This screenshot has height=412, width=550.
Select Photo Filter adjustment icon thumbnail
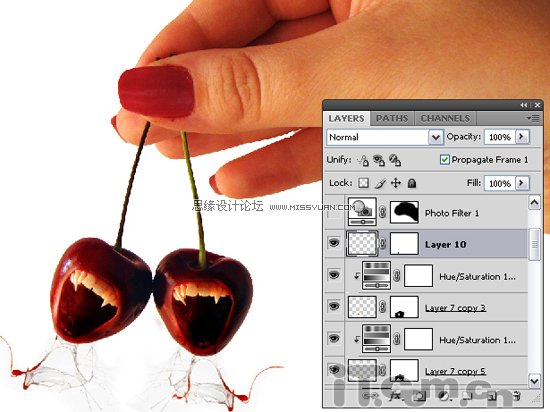pos(362,211)
